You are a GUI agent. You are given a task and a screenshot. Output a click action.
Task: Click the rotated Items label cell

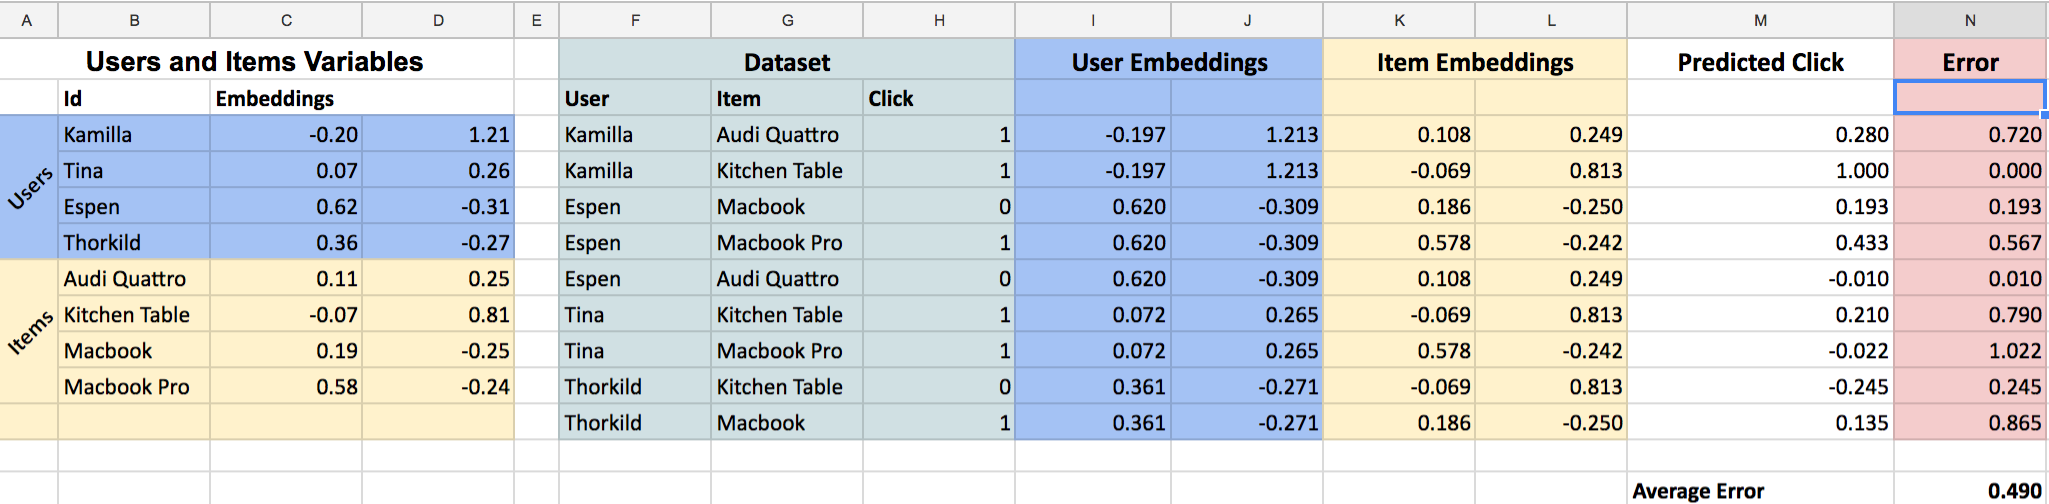pos(29,332)
